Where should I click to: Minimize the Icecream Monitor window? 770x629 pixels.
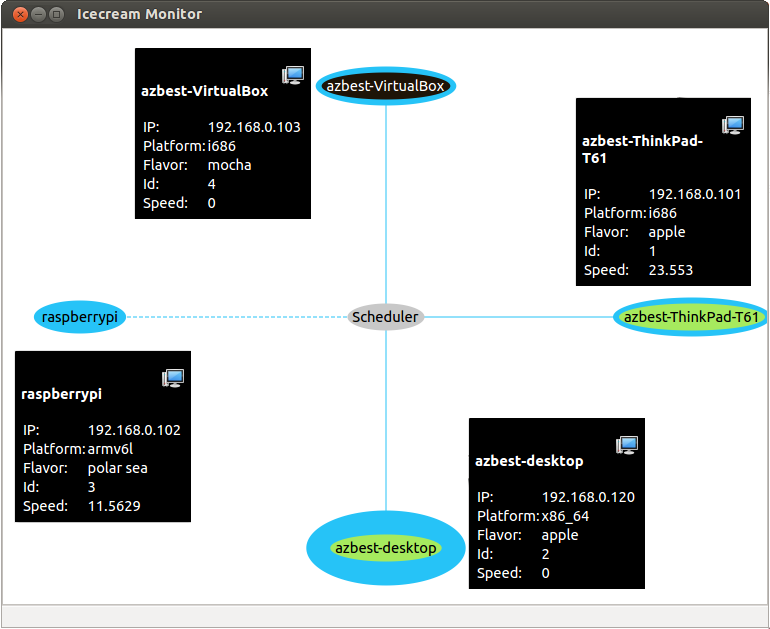(x=38, y=14)
